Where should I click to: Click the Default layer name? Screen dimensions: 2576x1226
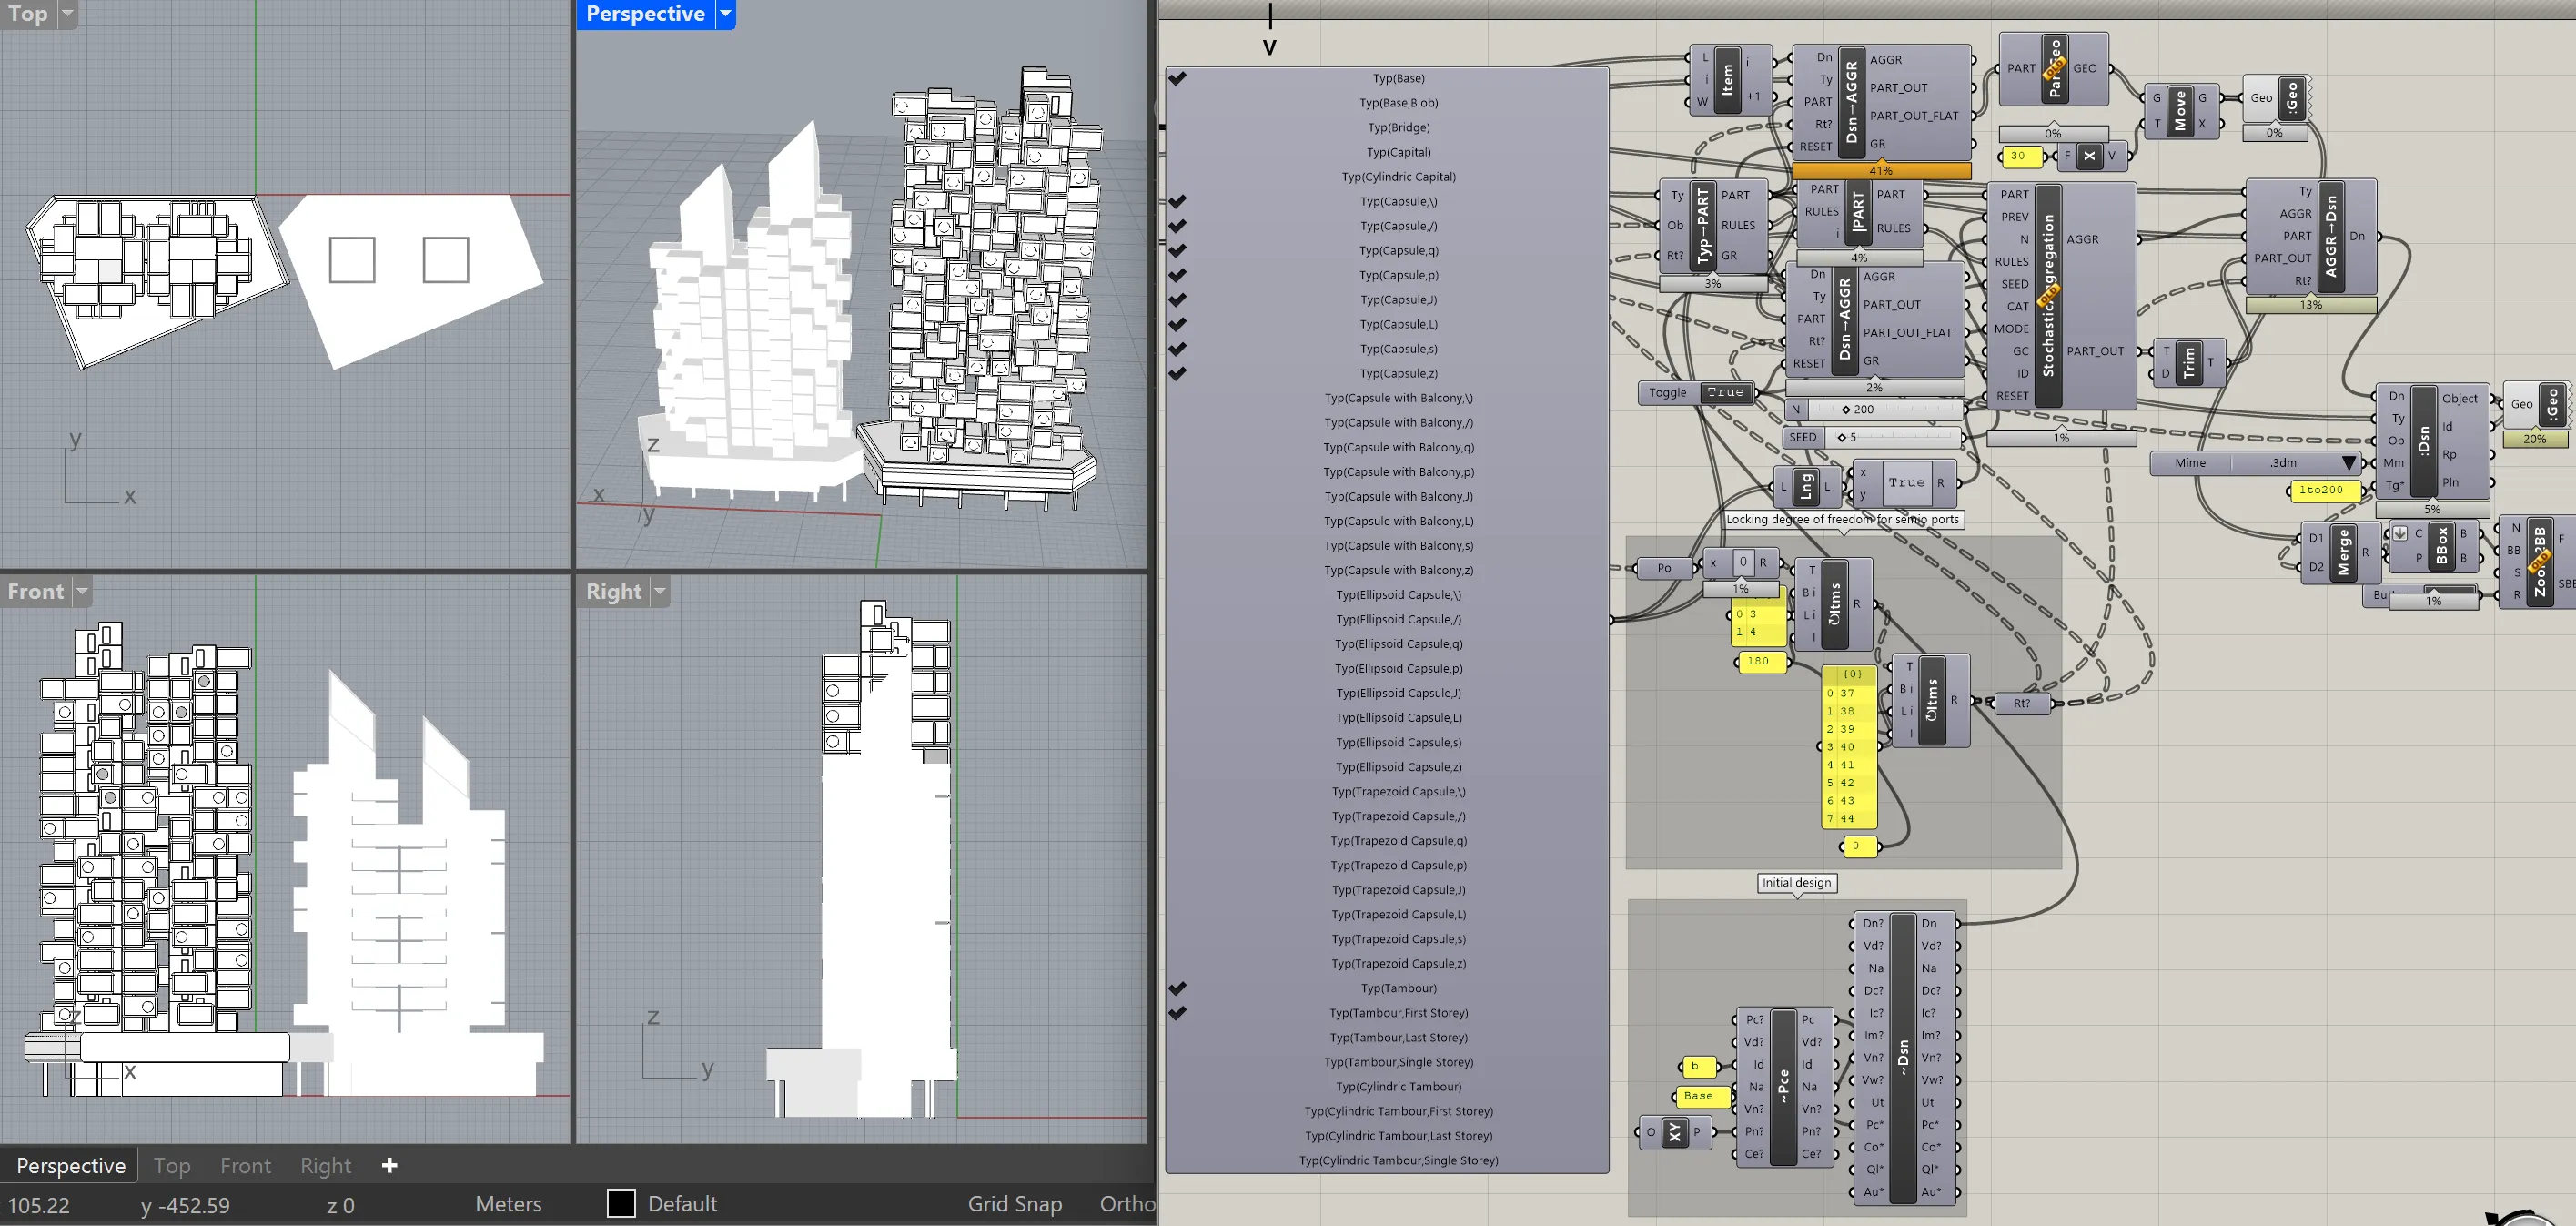click(682, 1204)
